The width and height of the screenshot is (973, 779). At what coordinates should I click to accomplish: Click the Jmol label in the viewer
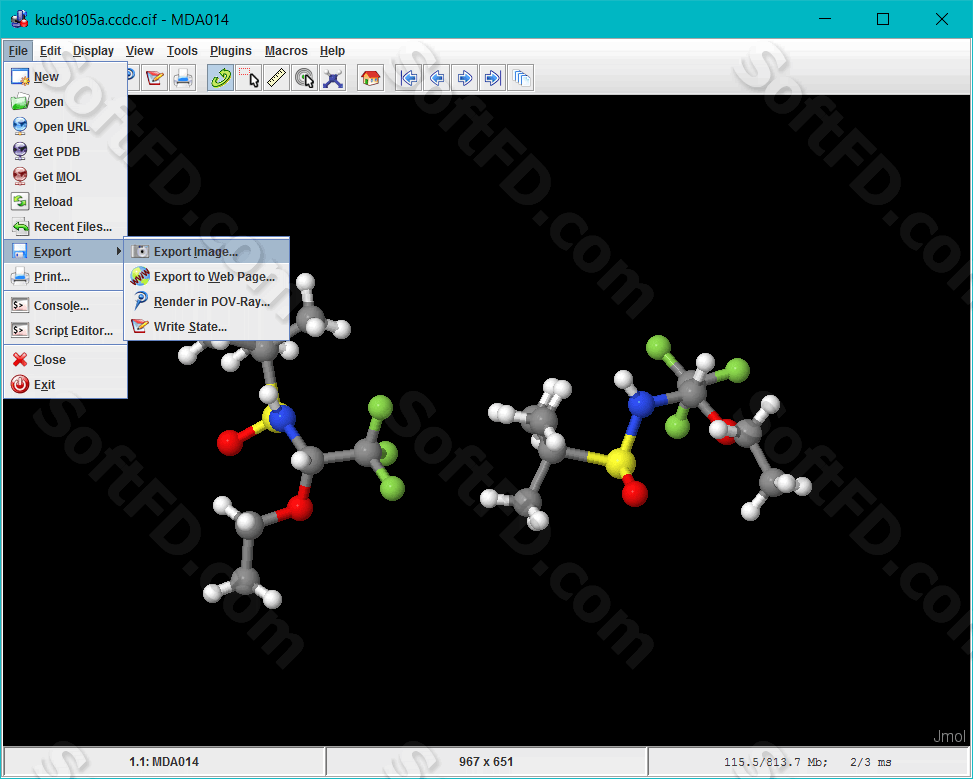pos(949,736)
